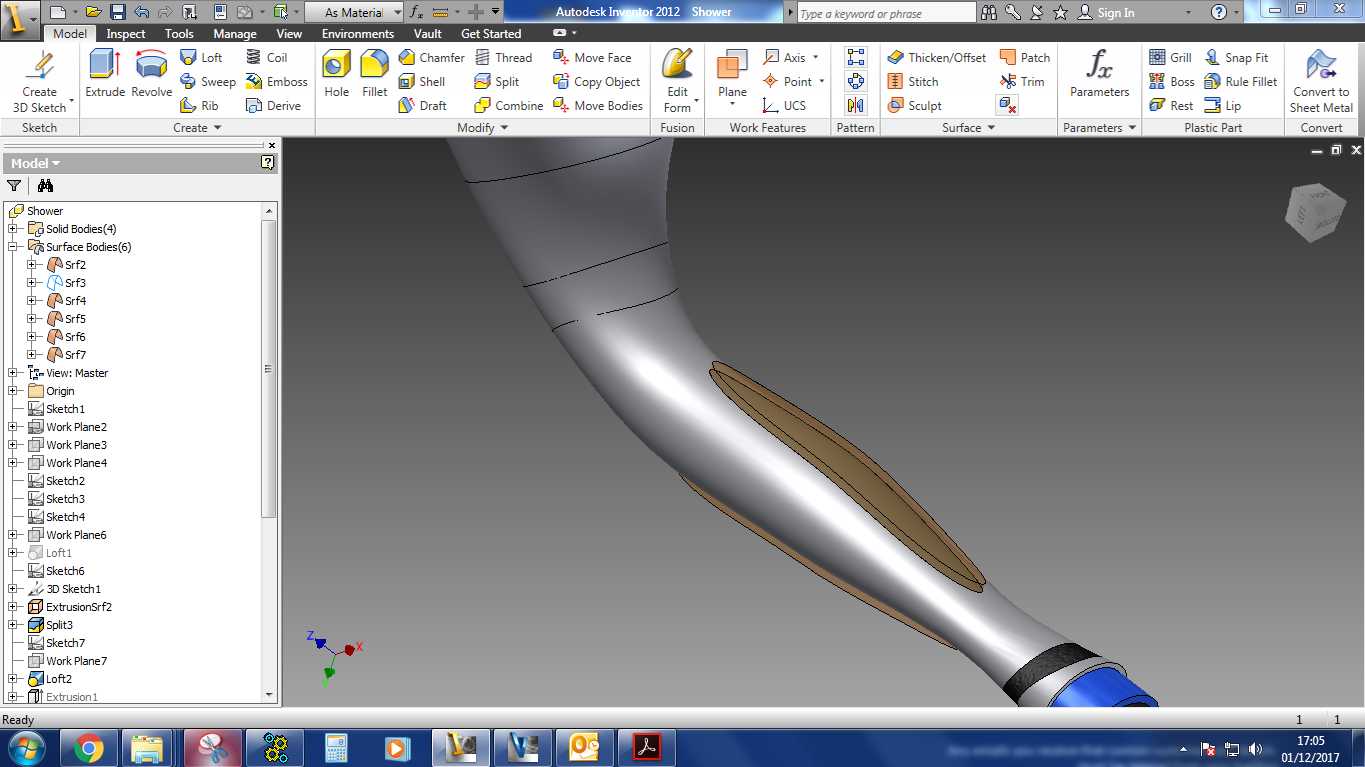Select the Thicken/Offset surface tool
This screenshot has height=767, width=1365.
[936, 58]
